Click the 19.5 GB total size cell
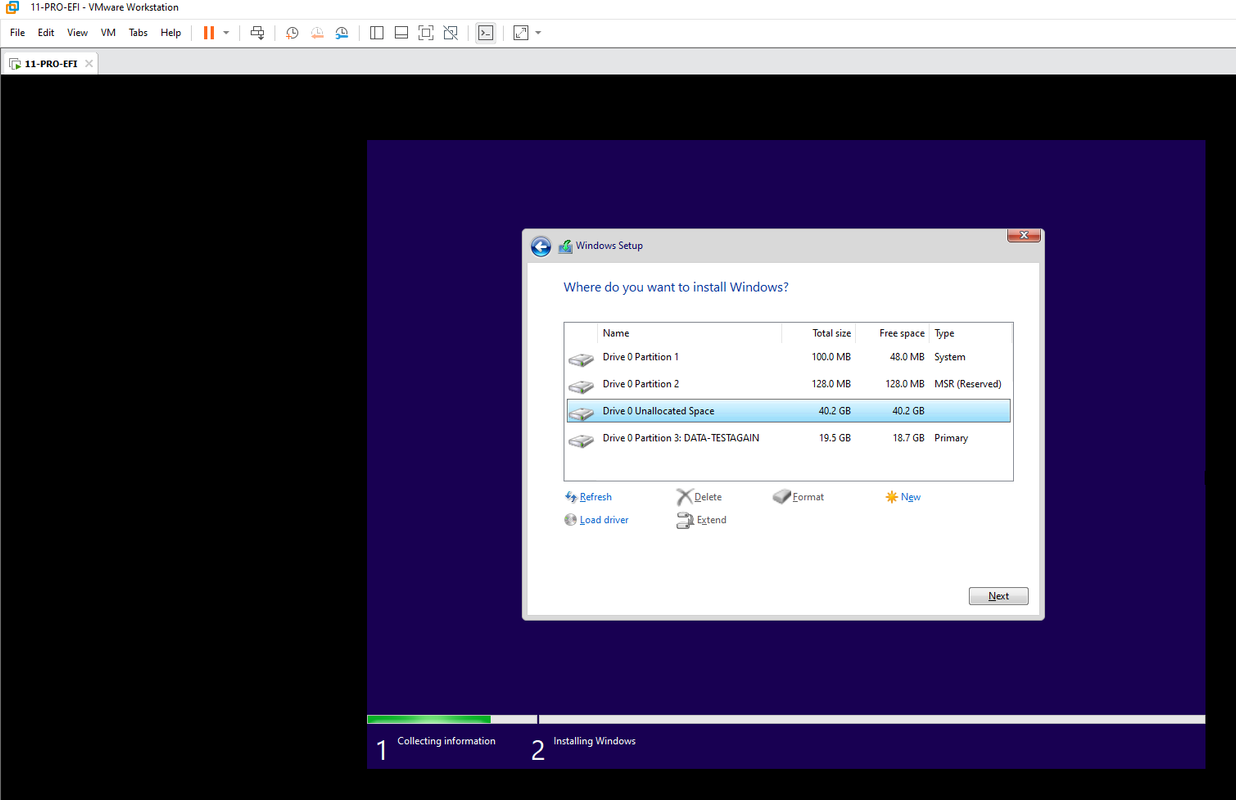 (834, 438)
